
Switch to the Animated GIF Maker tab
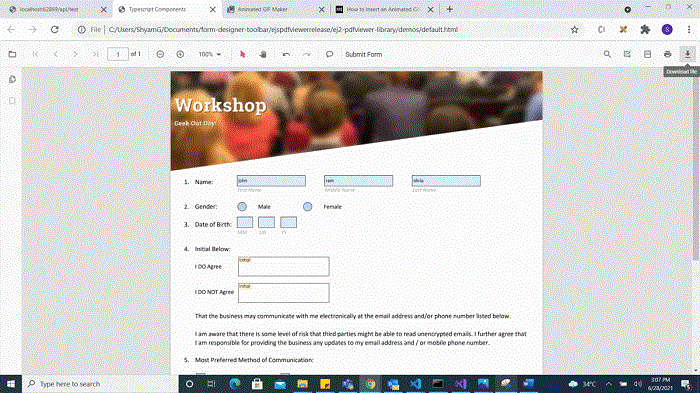pyautogui.click(x=275, y=9)
